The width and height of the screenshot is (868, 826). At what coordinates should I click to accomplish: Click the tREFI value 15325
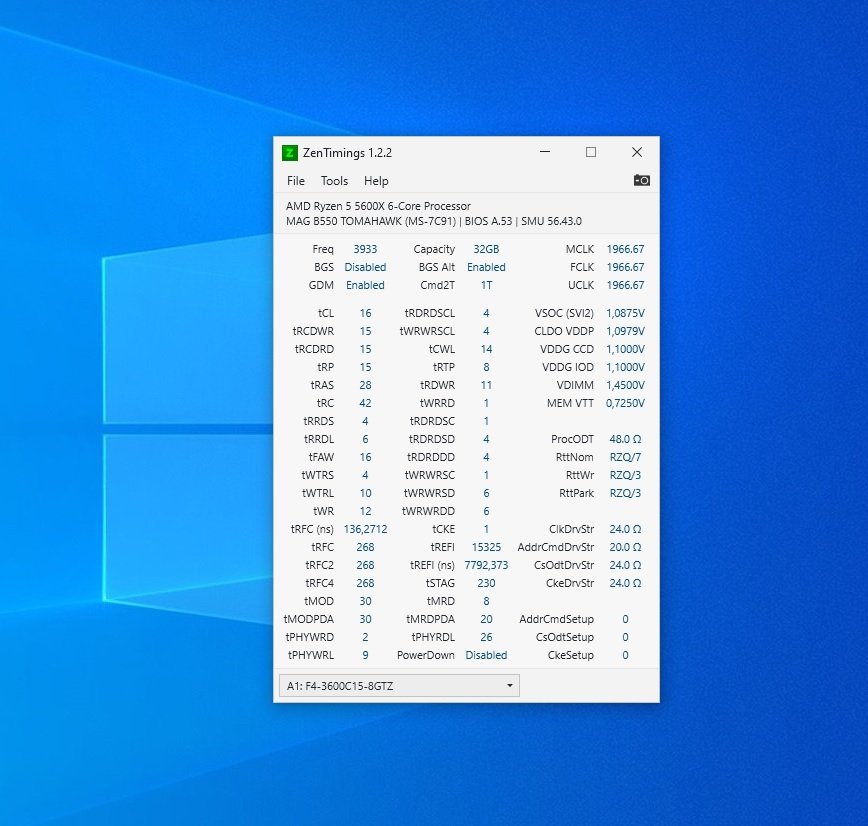(486, 547)
